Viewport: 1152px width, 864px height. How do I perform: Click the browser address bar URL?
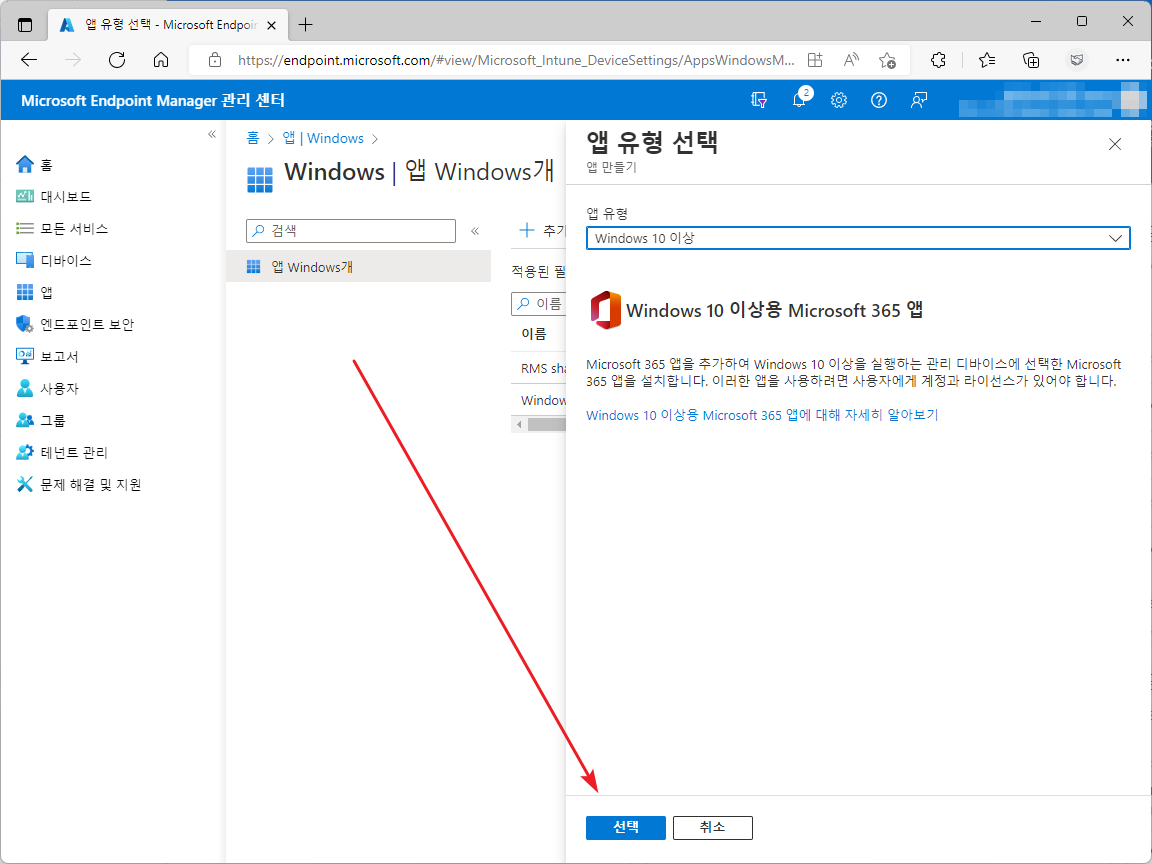tap(516, 60)
